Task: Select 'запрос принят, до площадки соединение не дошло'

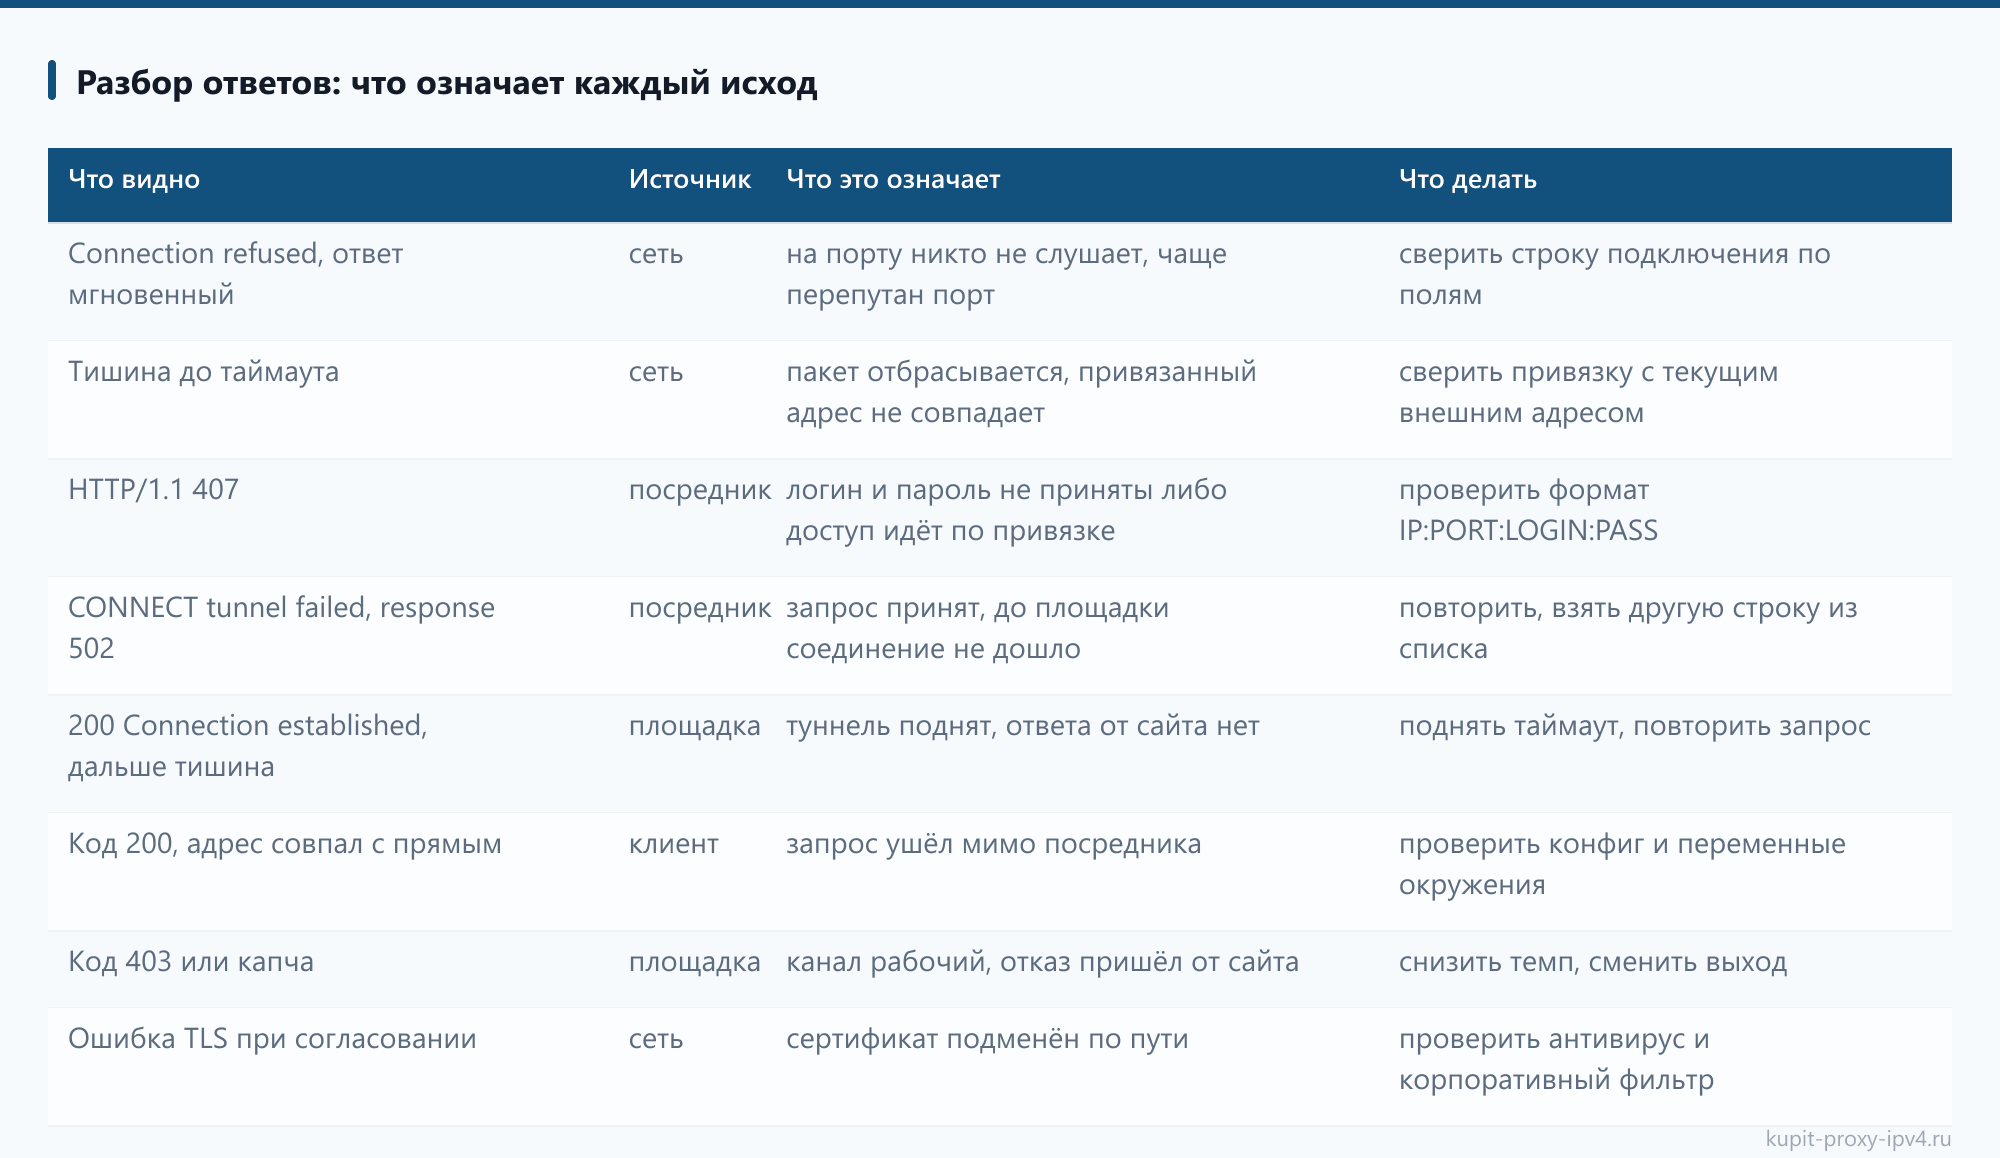Action: pyautogui.click(x=977, y=628)
